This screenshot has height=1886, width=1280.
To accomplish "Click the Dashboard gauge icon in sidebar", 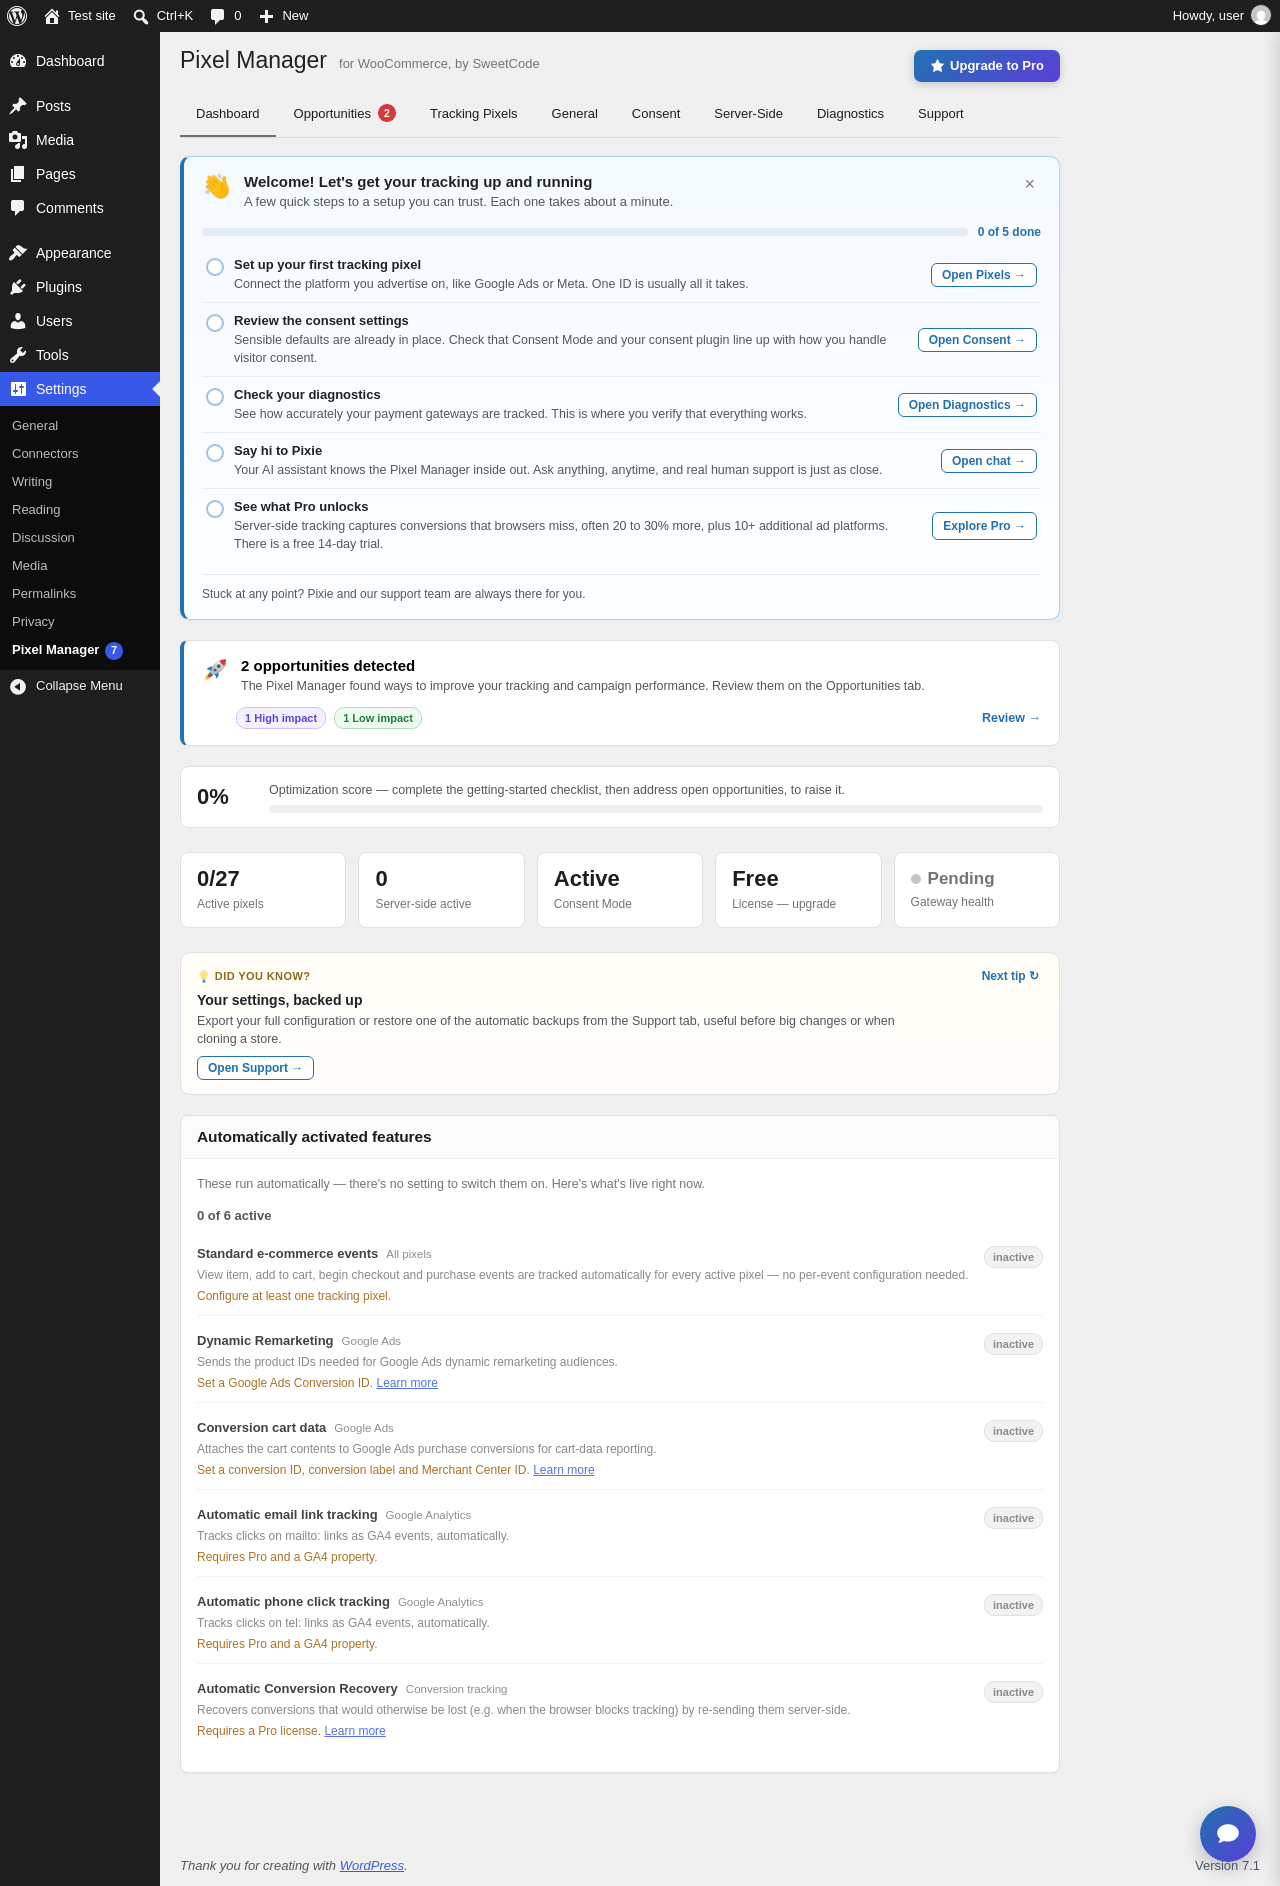I will pos(18,61).
